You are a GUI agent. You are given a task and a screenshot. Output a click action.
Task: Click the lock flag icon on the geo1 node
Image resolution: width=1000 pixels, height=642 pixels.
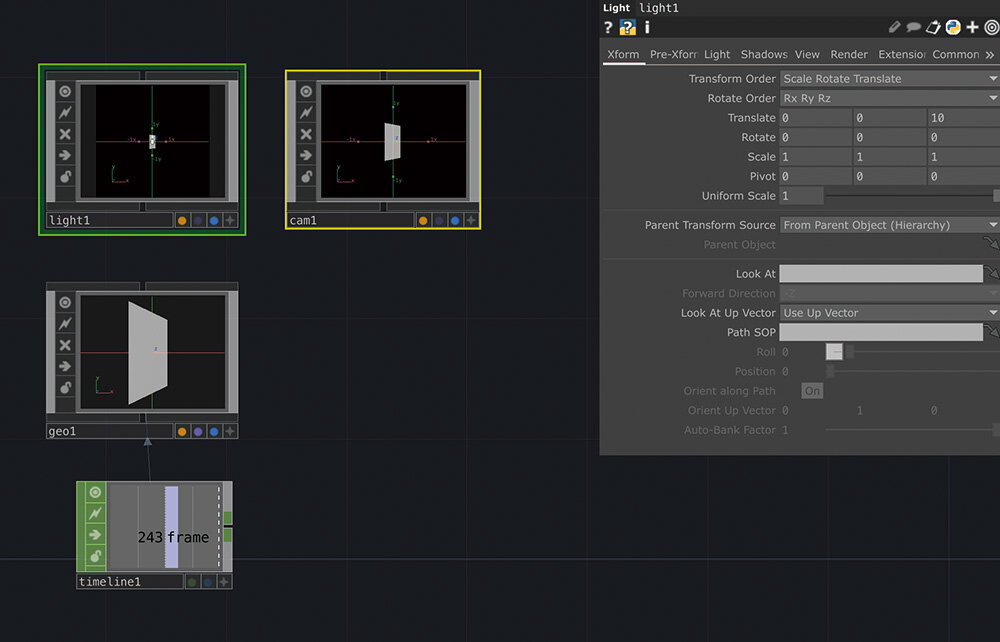(65, 386)
